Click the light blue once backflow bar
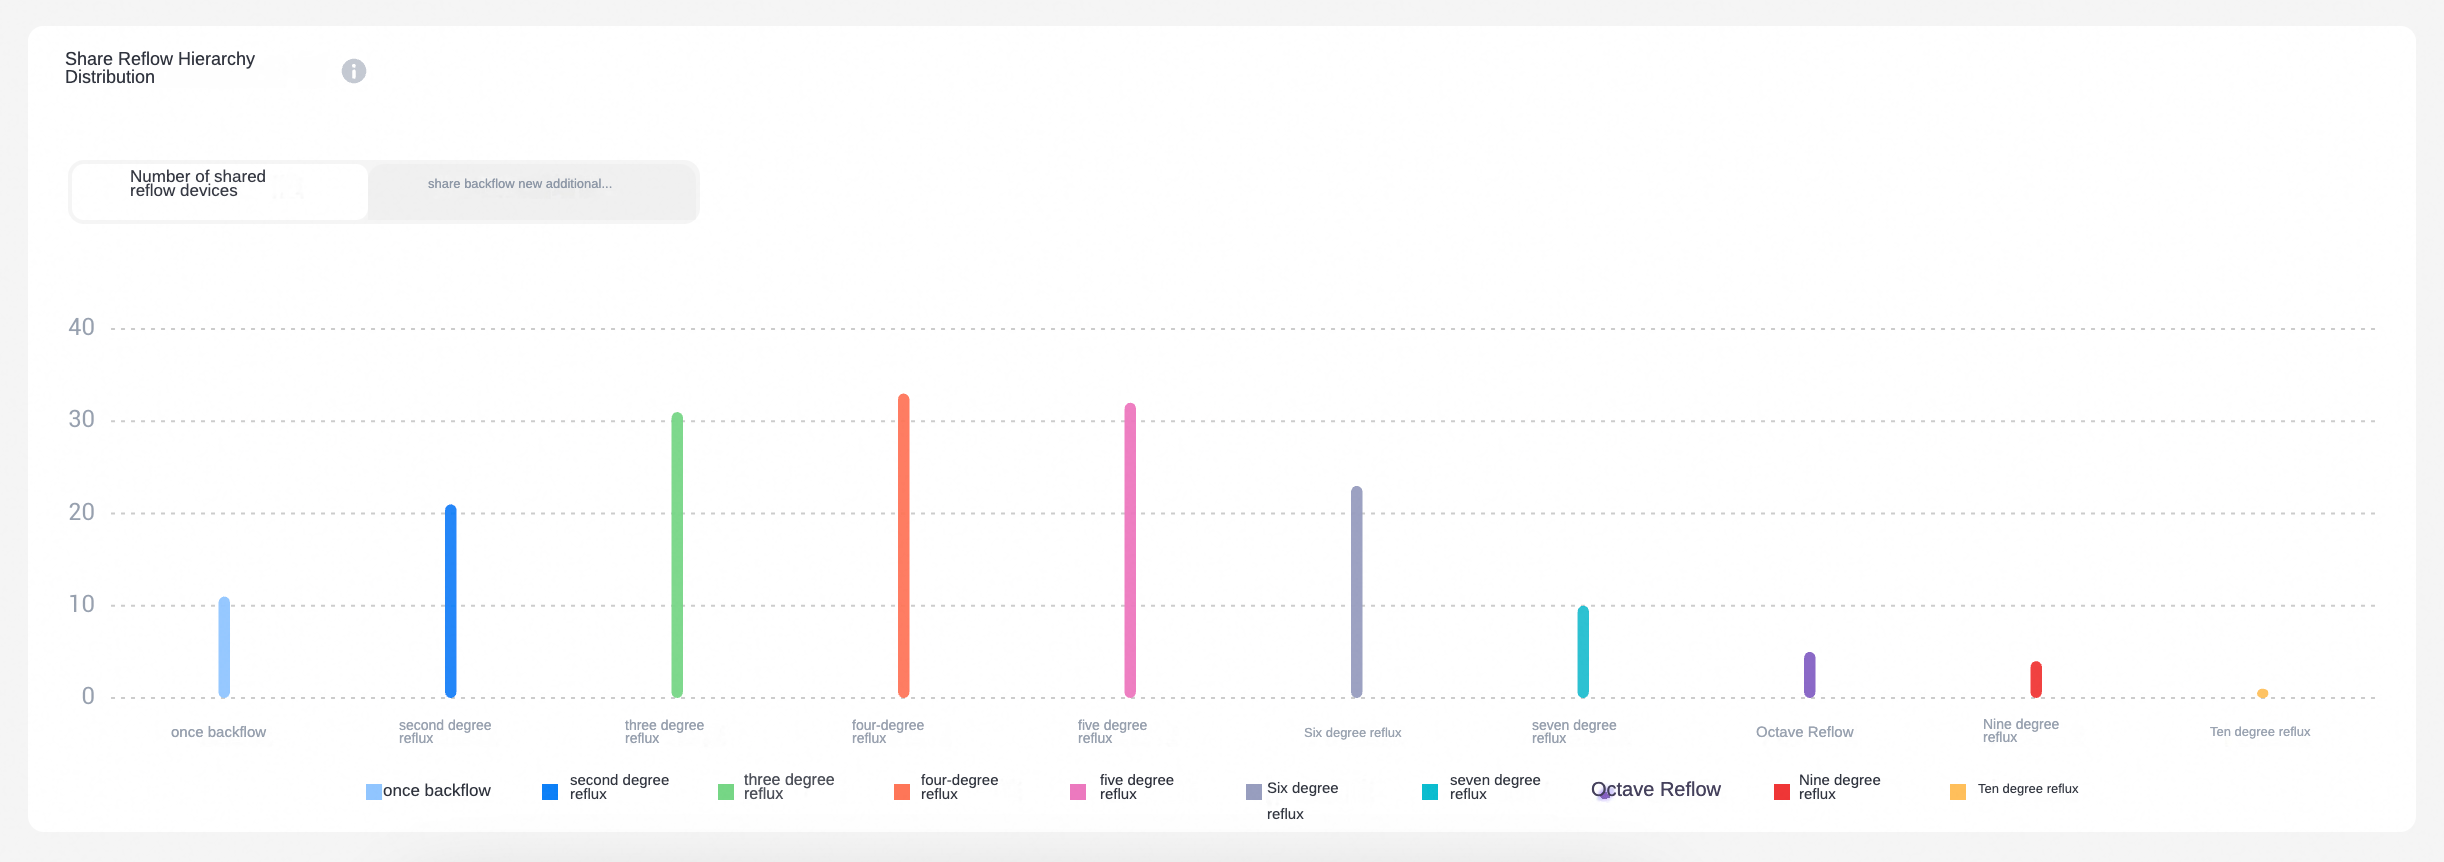Image resolution: width=2444 pixels, height=862 pixels. (x=224, y=647)
